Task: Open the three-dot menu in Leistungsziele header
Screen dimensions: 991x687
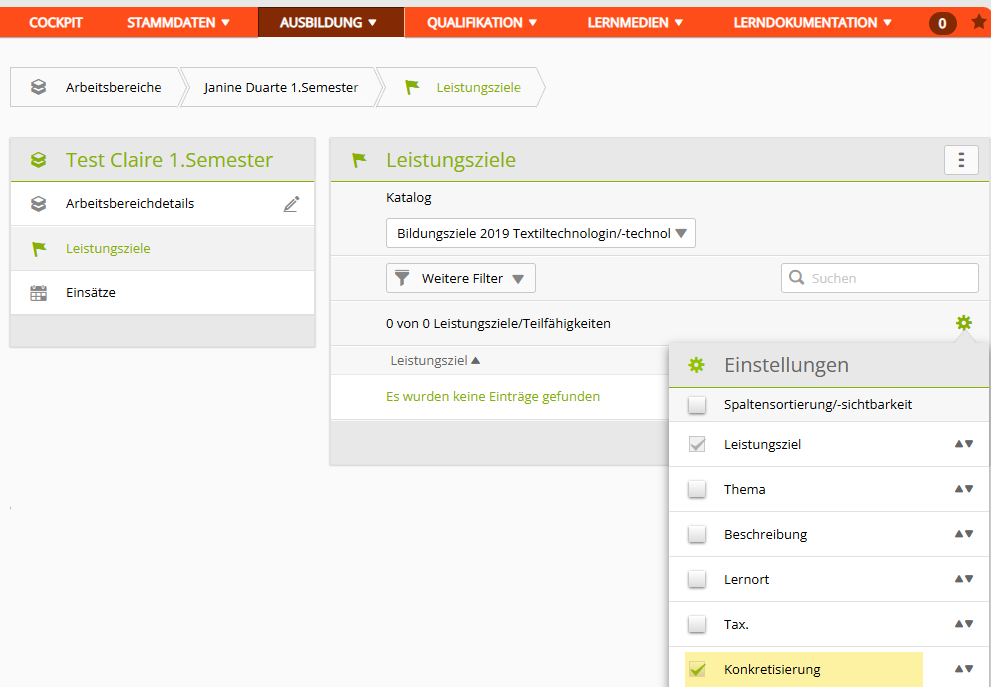Action: (x=961, y=160)
